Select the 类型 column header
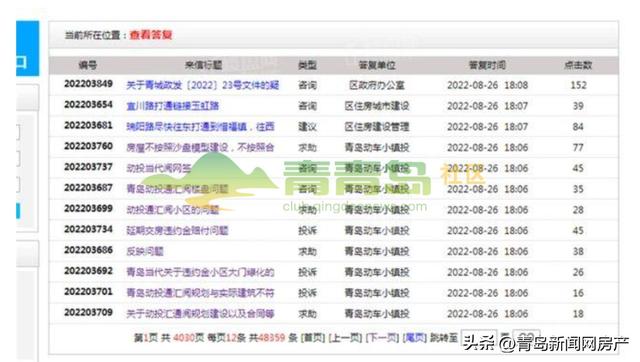Screen dimensions: 640x362 307,65
